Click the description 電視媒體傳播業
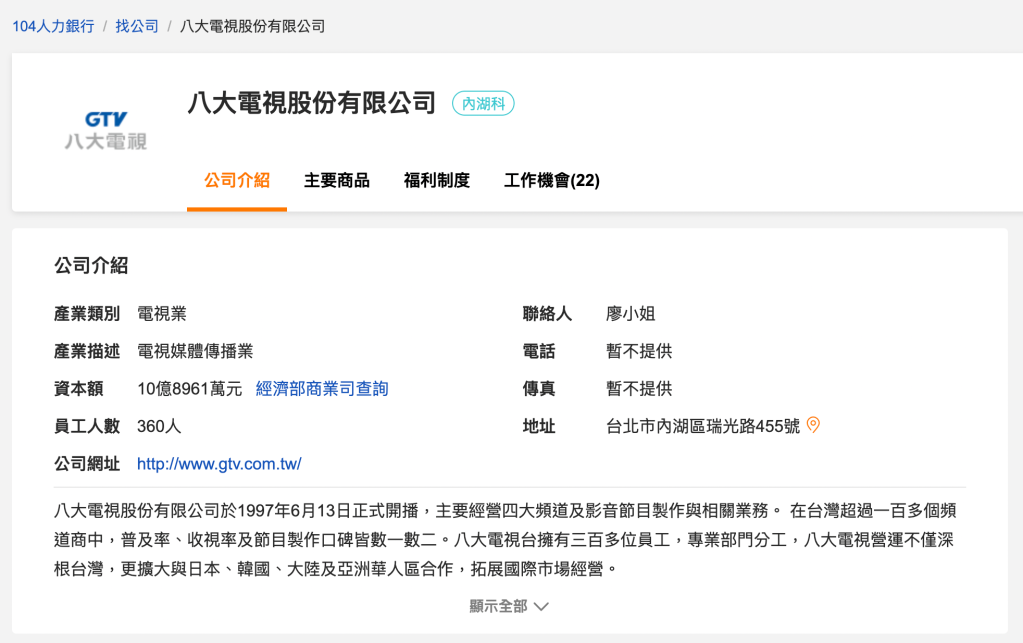 pos(195,351)
